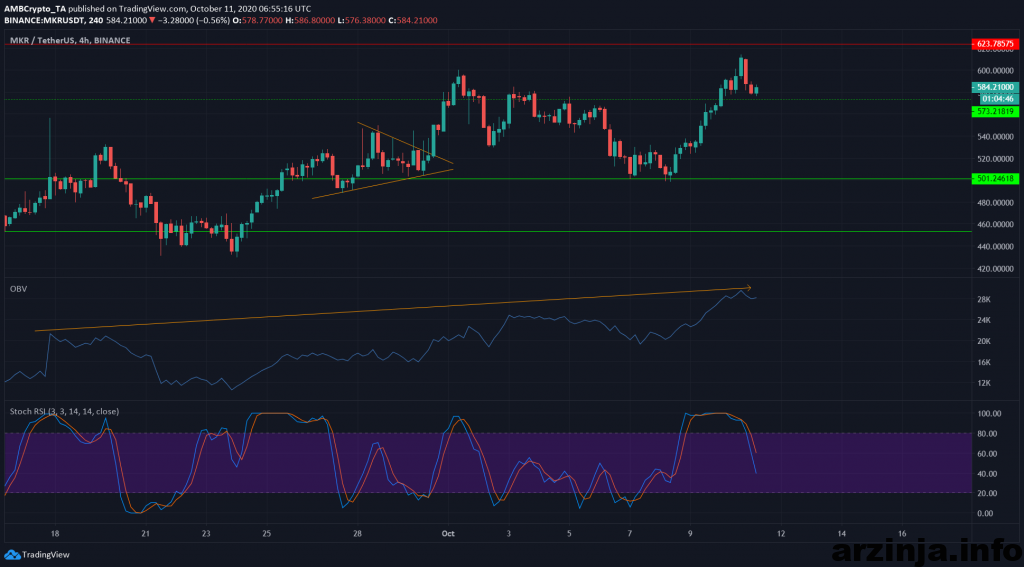Click the candle countdown timer 01:04:46
The width and height of the screenshot is (1024, 567).
coord(995,99)
